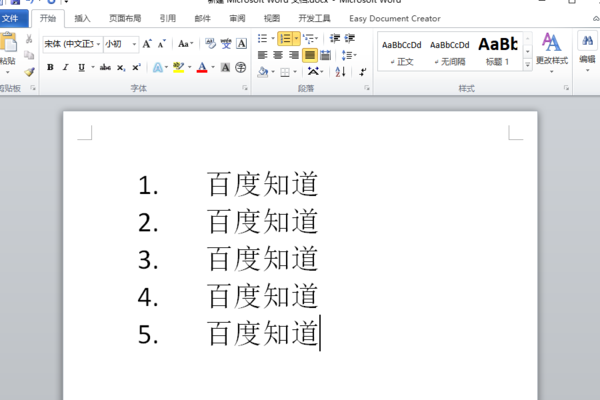Image resolution: width=600 pixels, height=400 pixels.
Task: Click the Multilevel List icon
Action: pos(308,38)
